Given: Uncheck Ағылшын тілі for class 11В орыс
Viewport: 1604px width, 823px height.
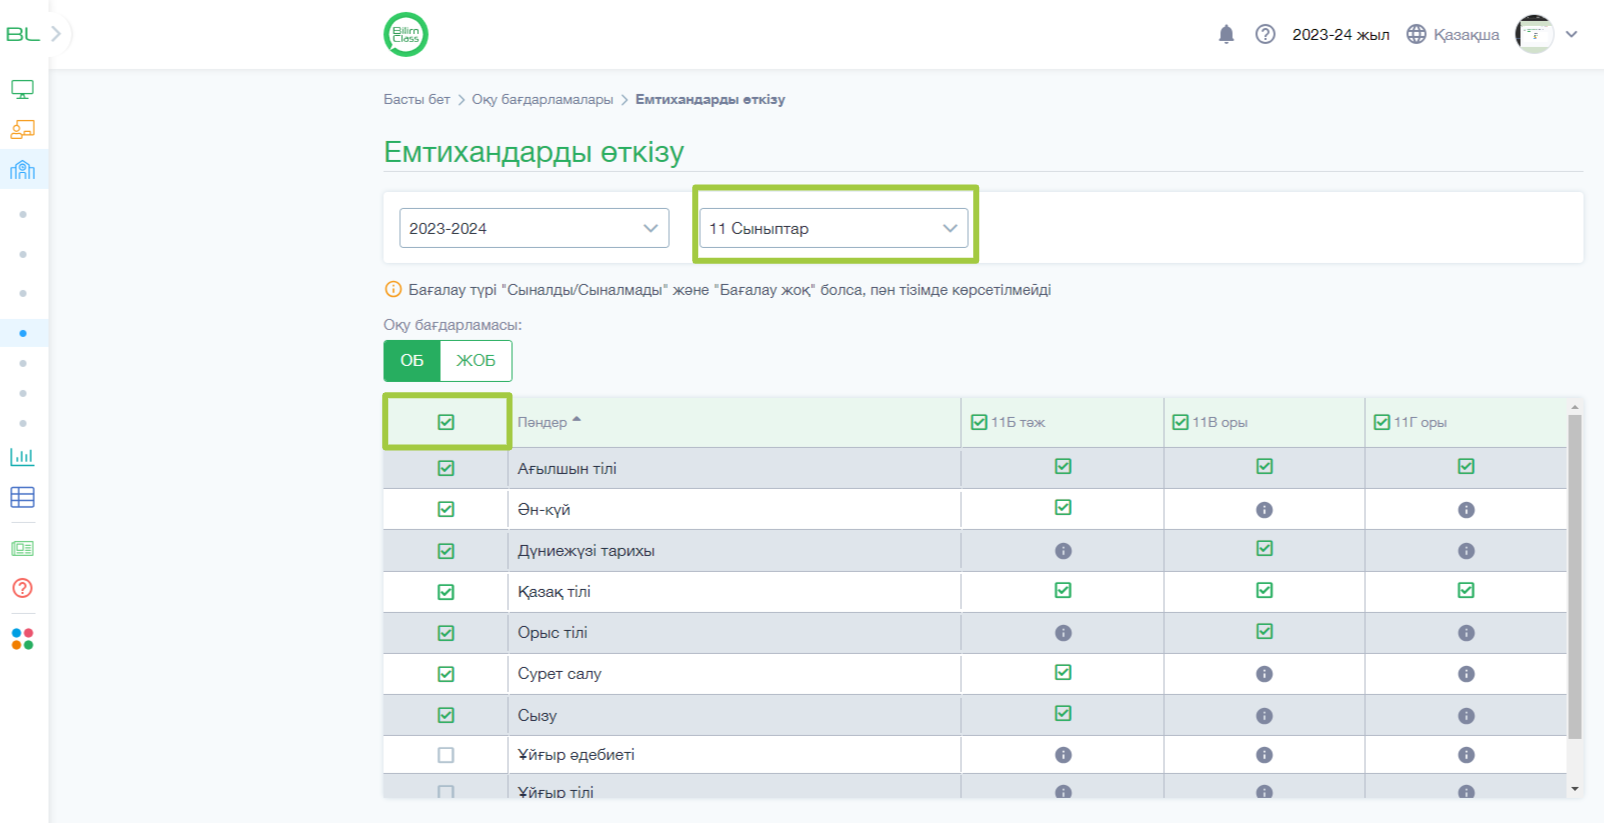Looking at the screenshot, I should tap(1264, 466).
